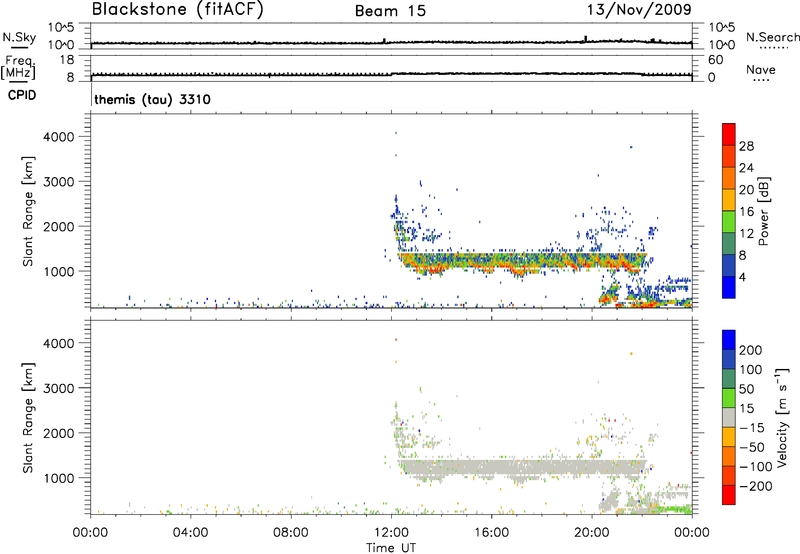Click the '-100' tick on Velocity colorbar
Screen dimensions: 800x554
point(755,467)
